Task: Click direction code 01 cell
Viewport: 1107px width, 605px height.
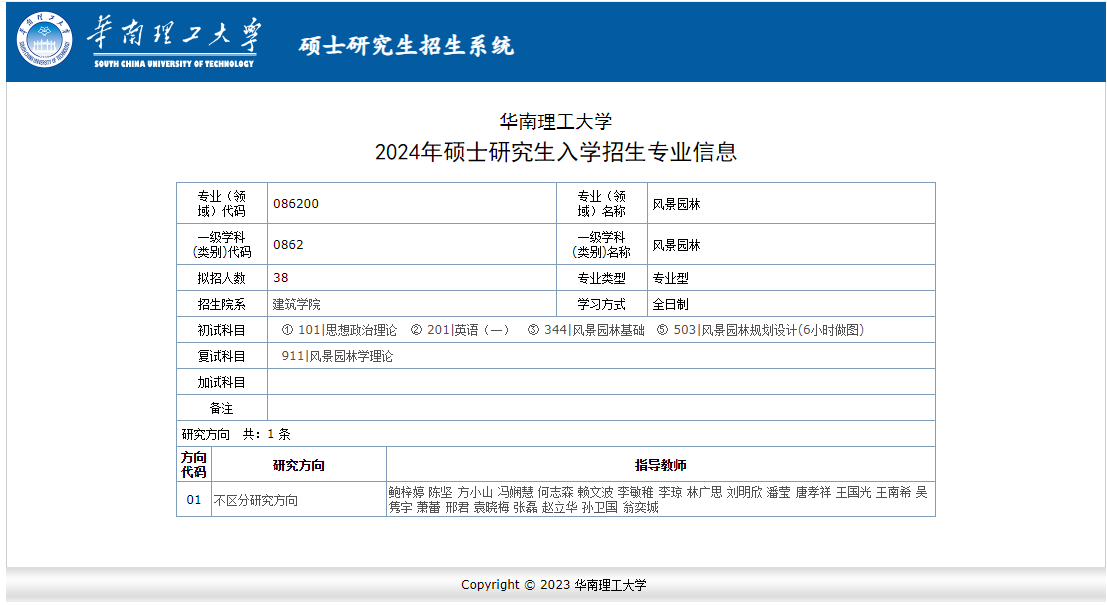Action: tap(193, 499)
